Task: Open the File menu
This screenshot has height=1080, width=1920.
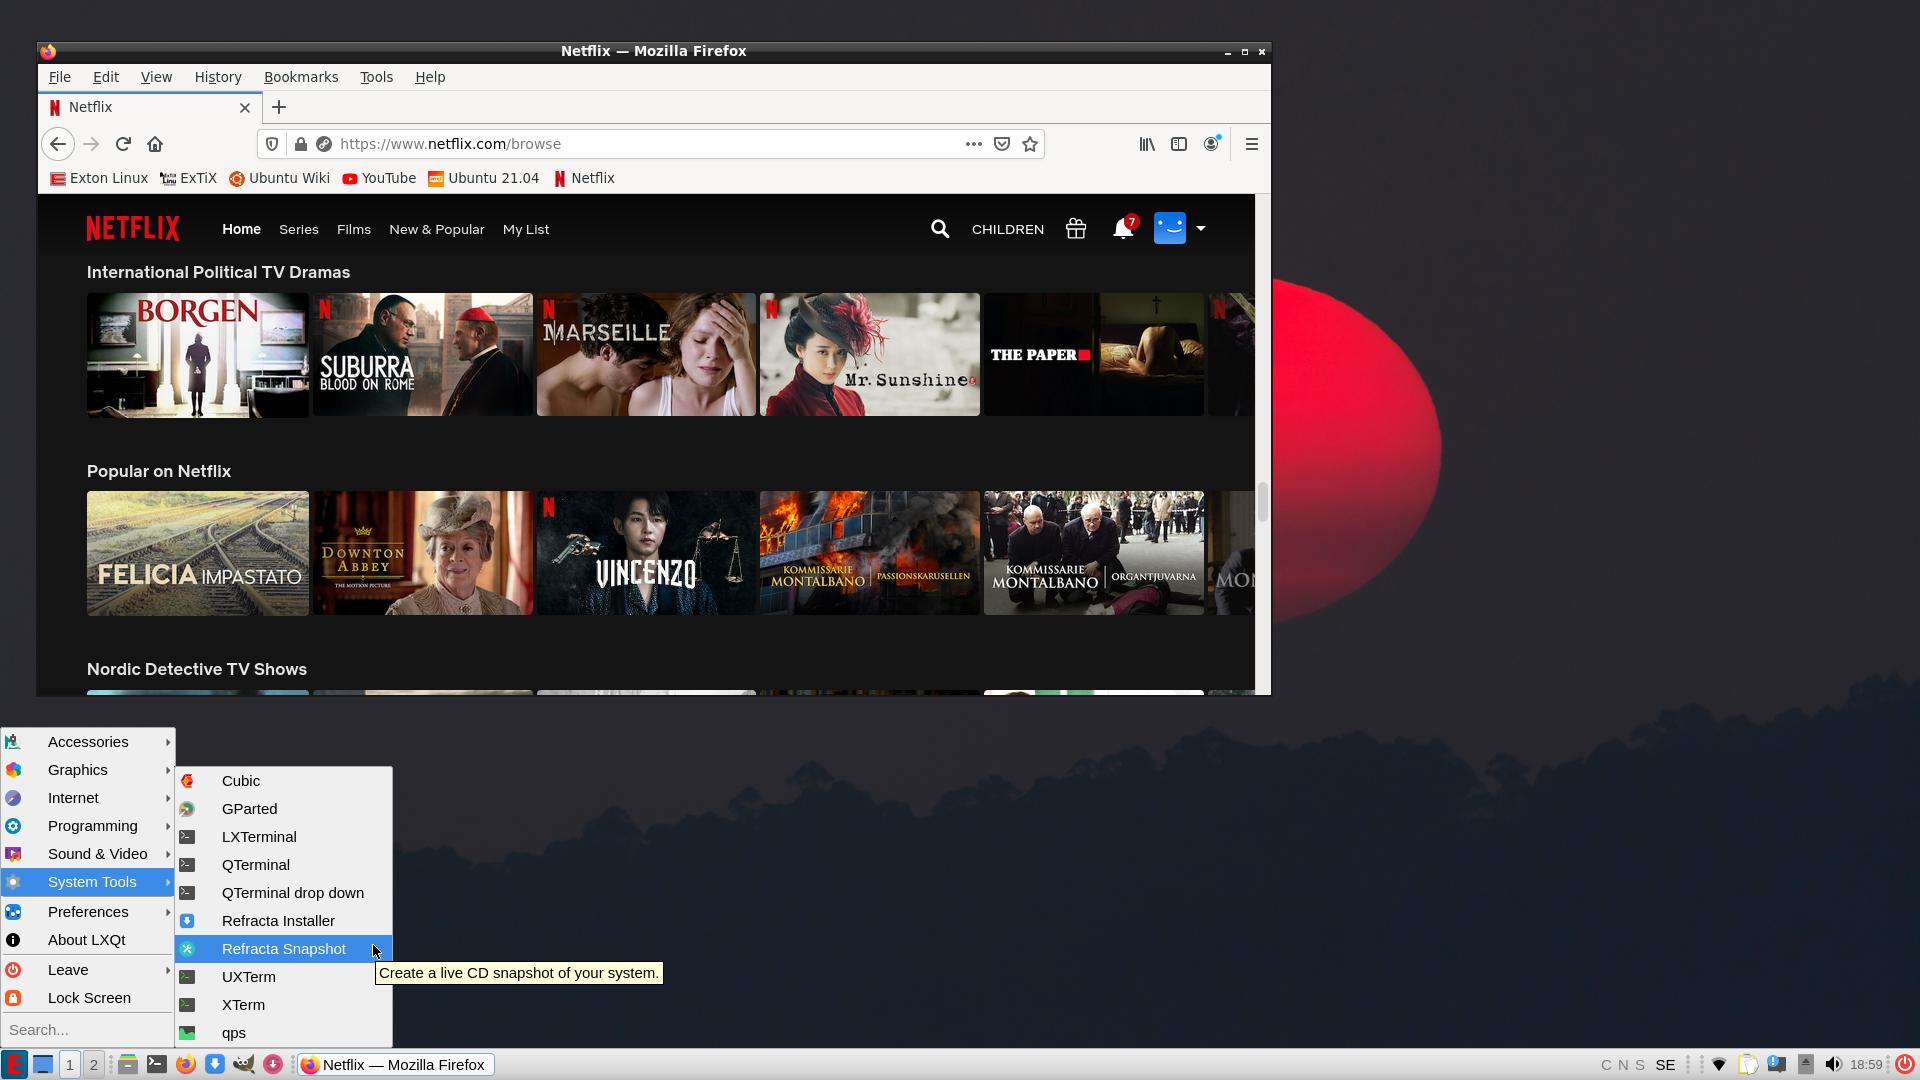Action: (x=60, y=77)
